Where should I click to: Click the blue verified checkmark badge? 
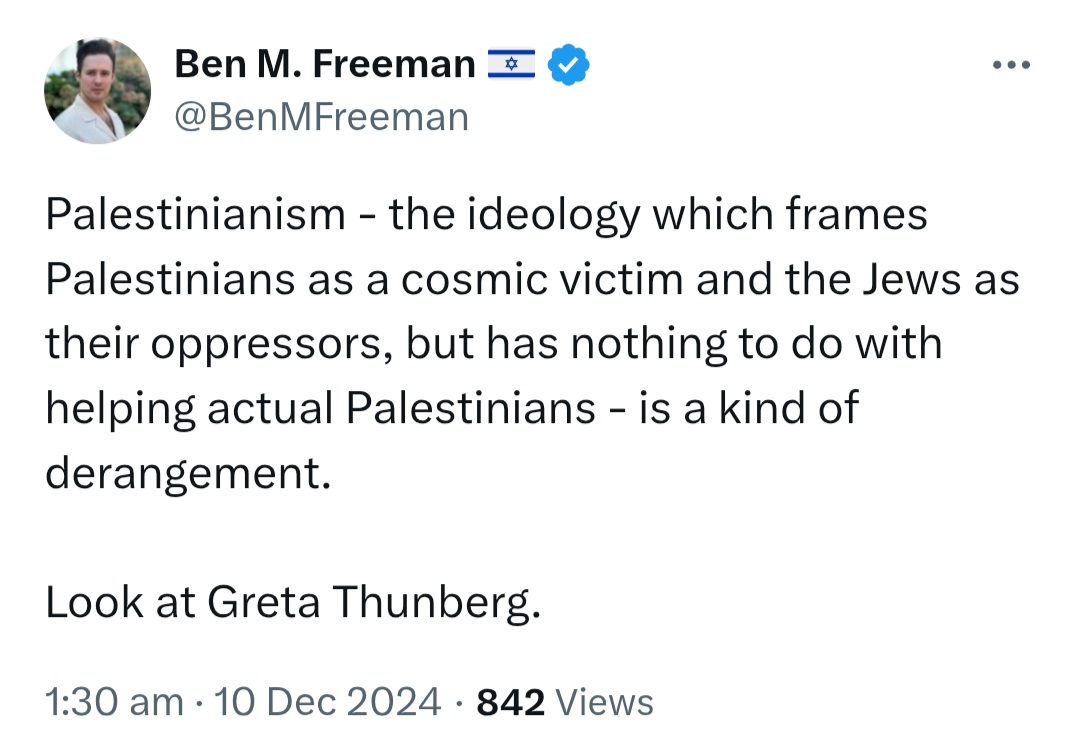[568, 65]
